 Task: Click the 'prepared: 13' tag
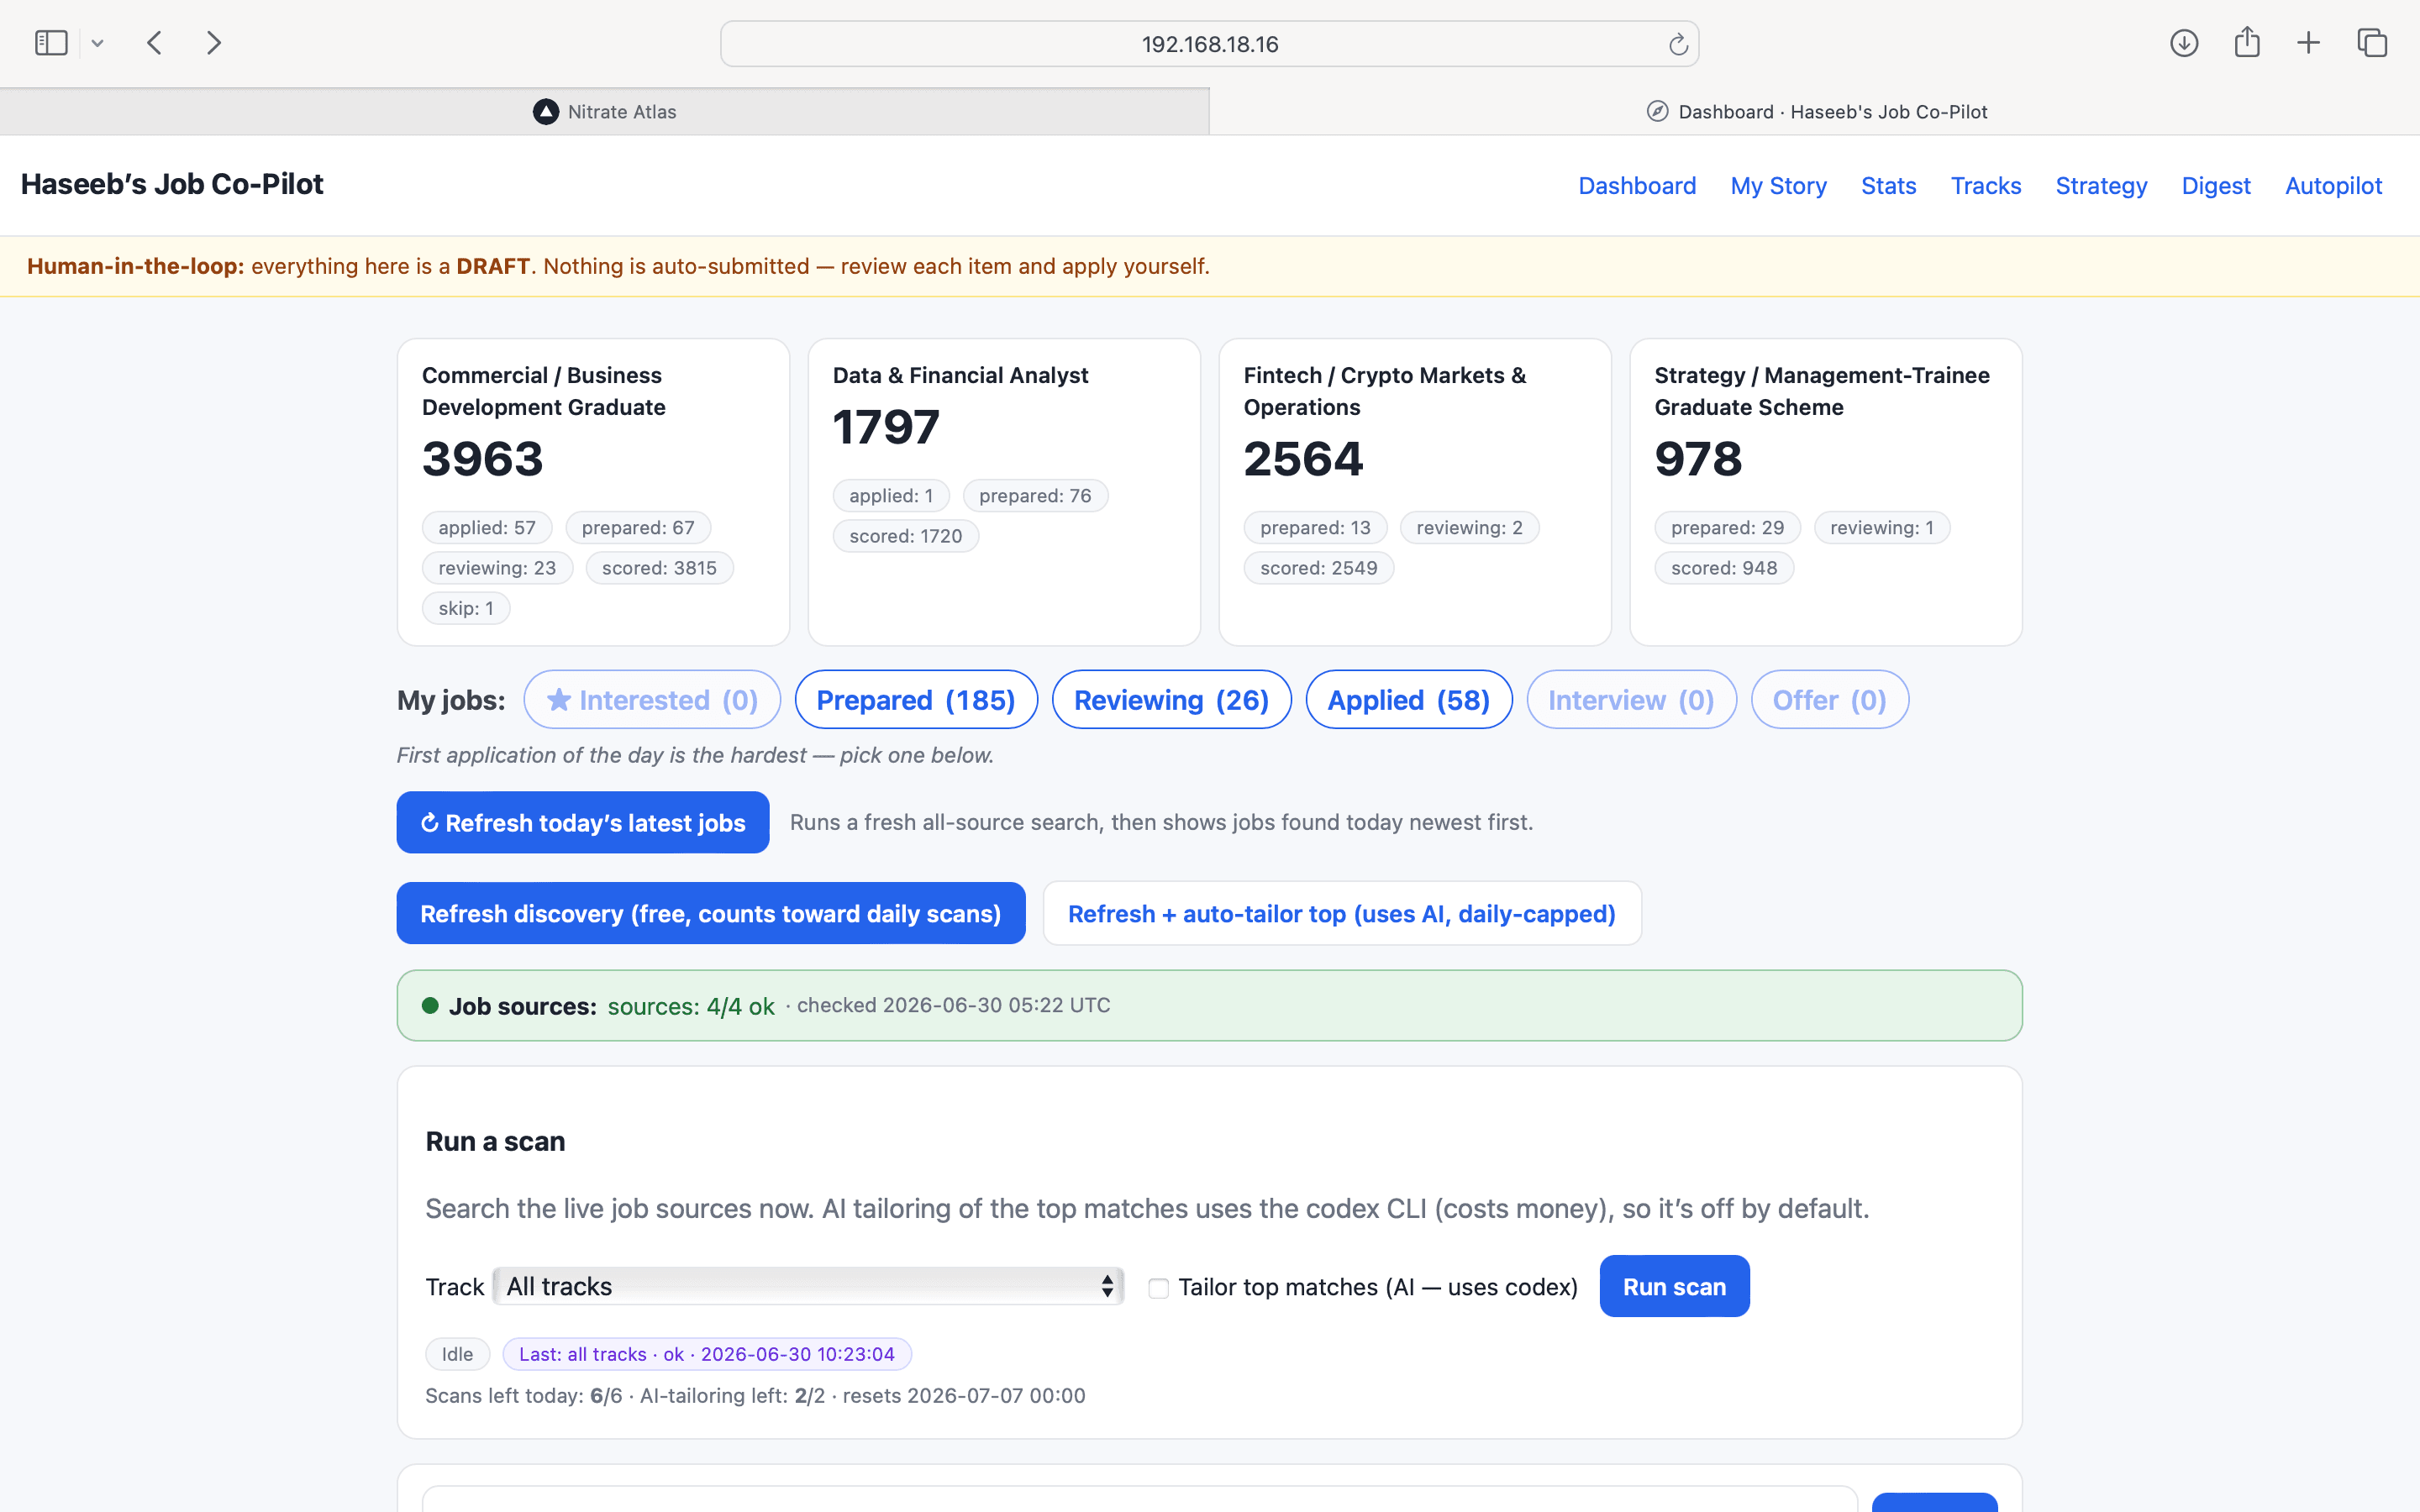coord(1315,528)
